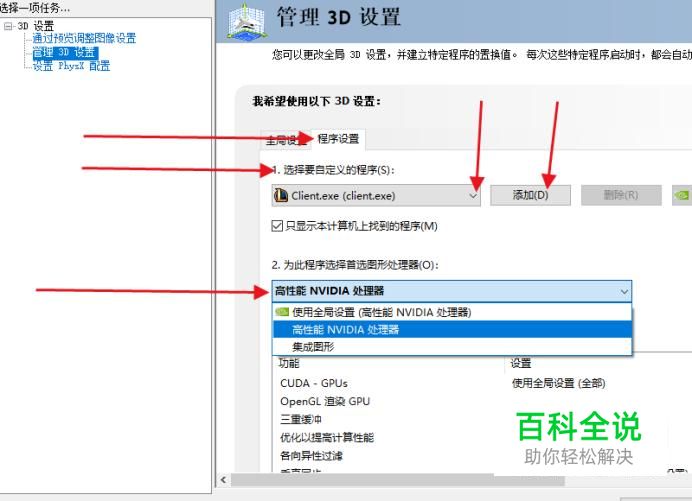Click the League Client.exe program icon

pyautogui.click(x=281, y=195)
